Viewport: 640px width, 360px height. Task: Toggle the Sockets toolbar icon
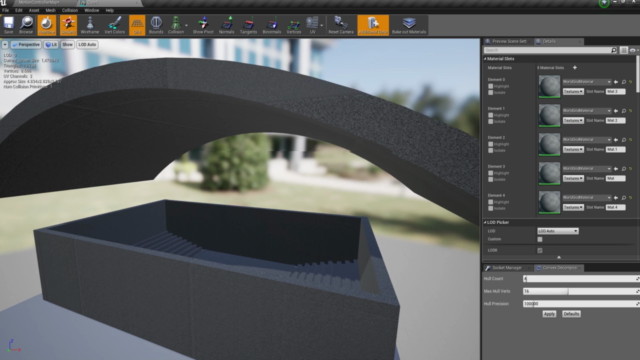pos(68,25)
